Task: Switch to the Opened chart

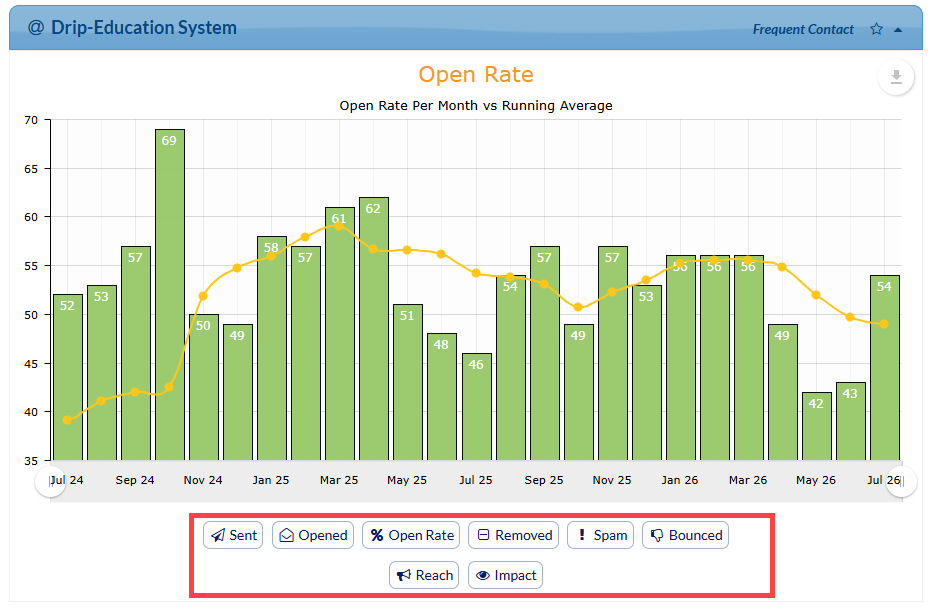Action: tap(313, 535)
